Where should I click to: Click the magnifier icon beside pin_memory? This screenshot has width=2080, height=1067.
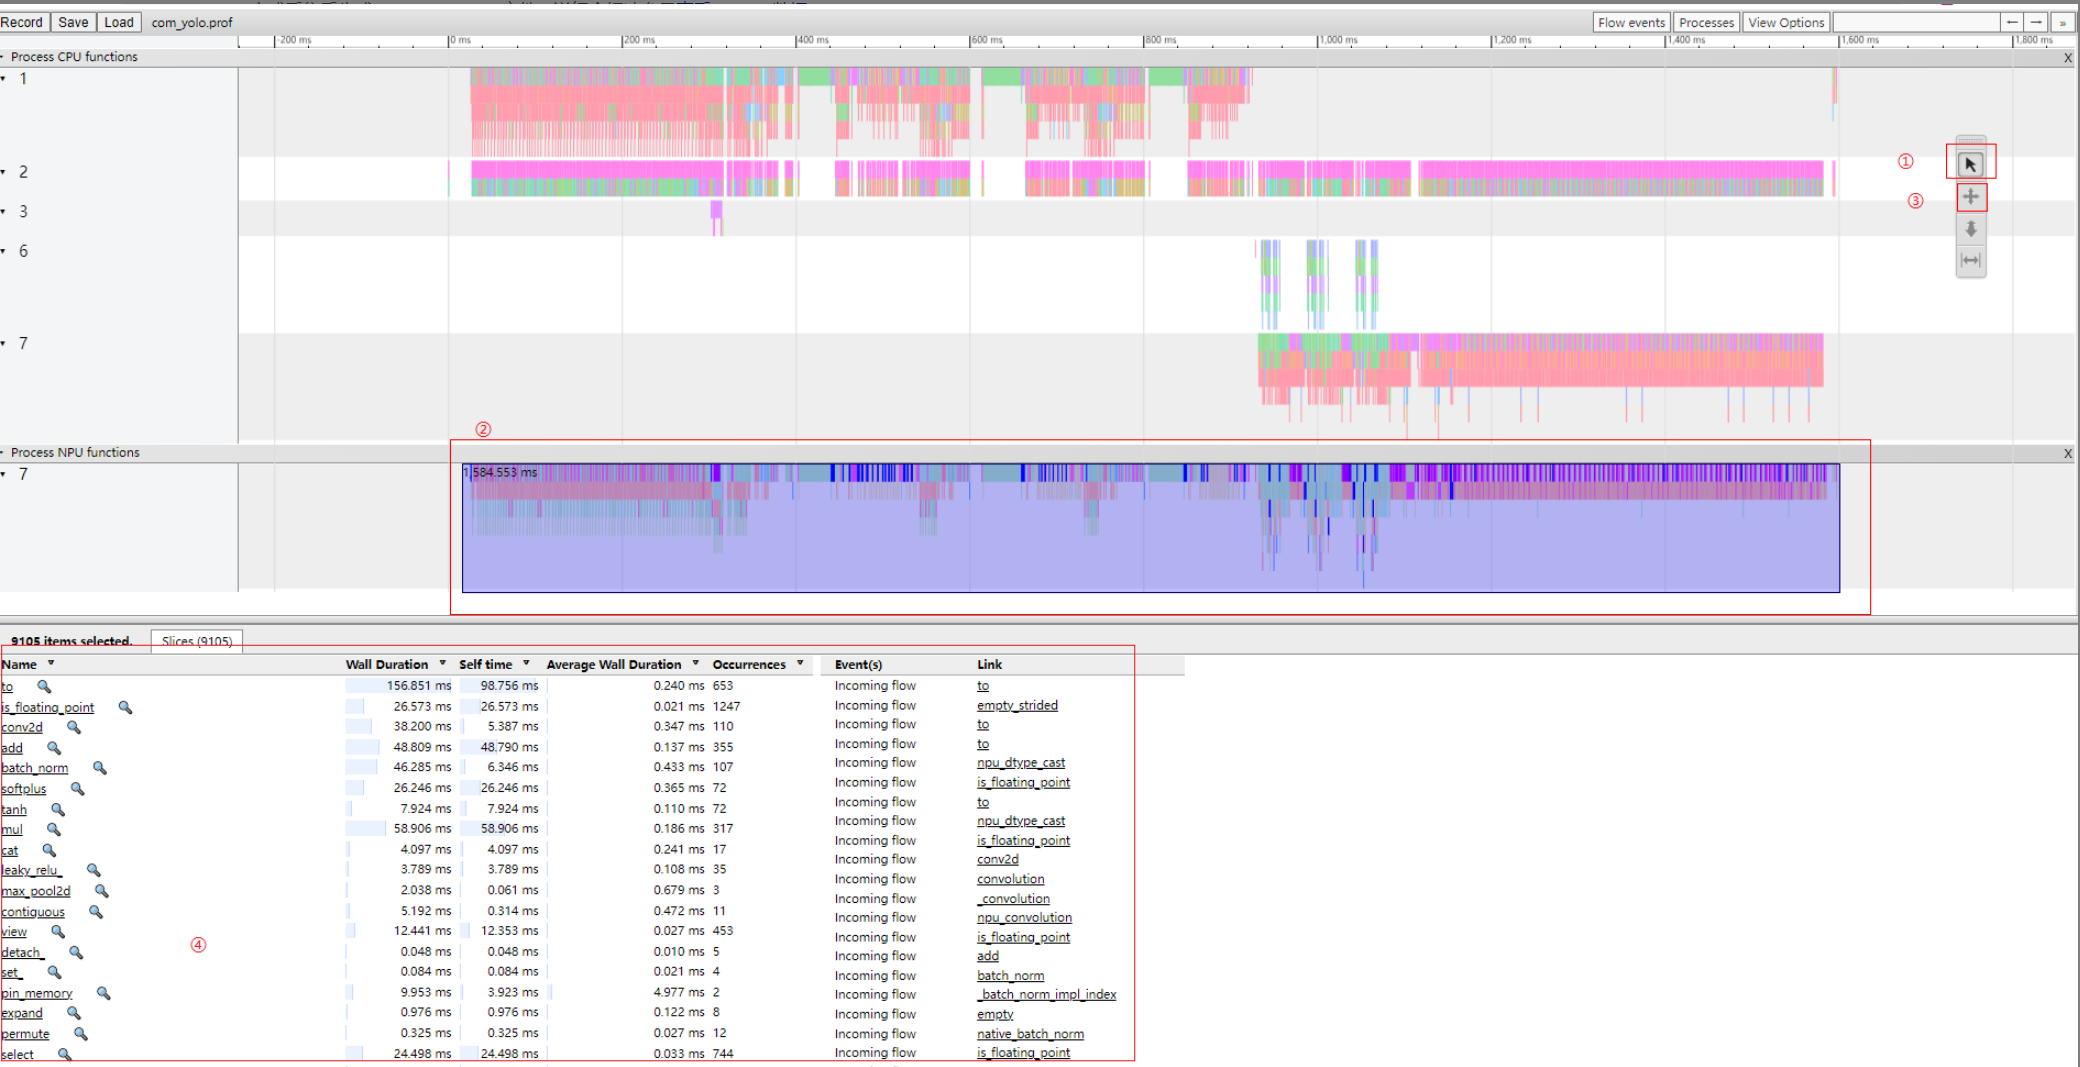click(x=103, y=993)
